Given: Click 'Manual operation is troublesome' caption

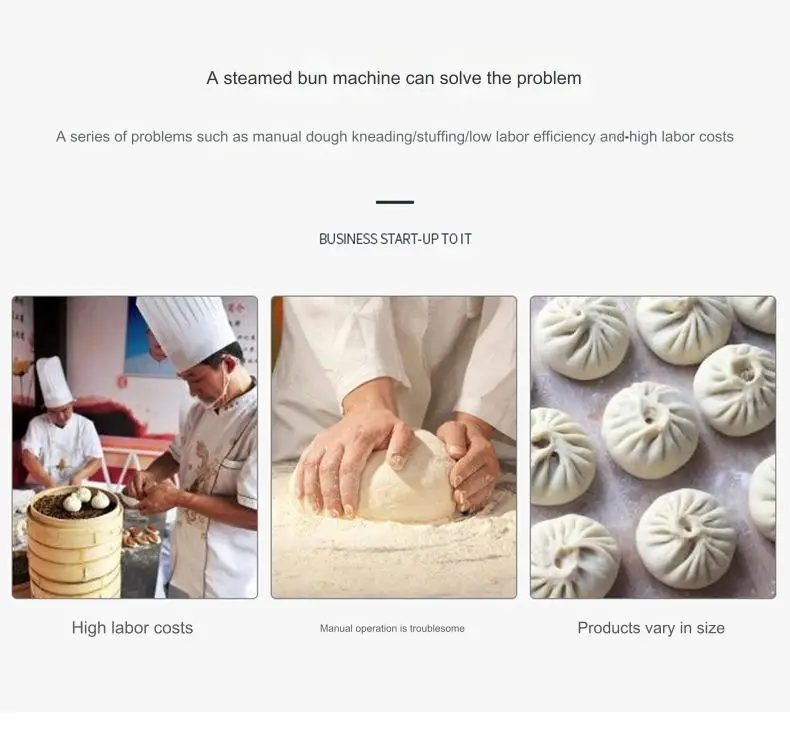Looking at the screenshot, I should click(392, 628).
